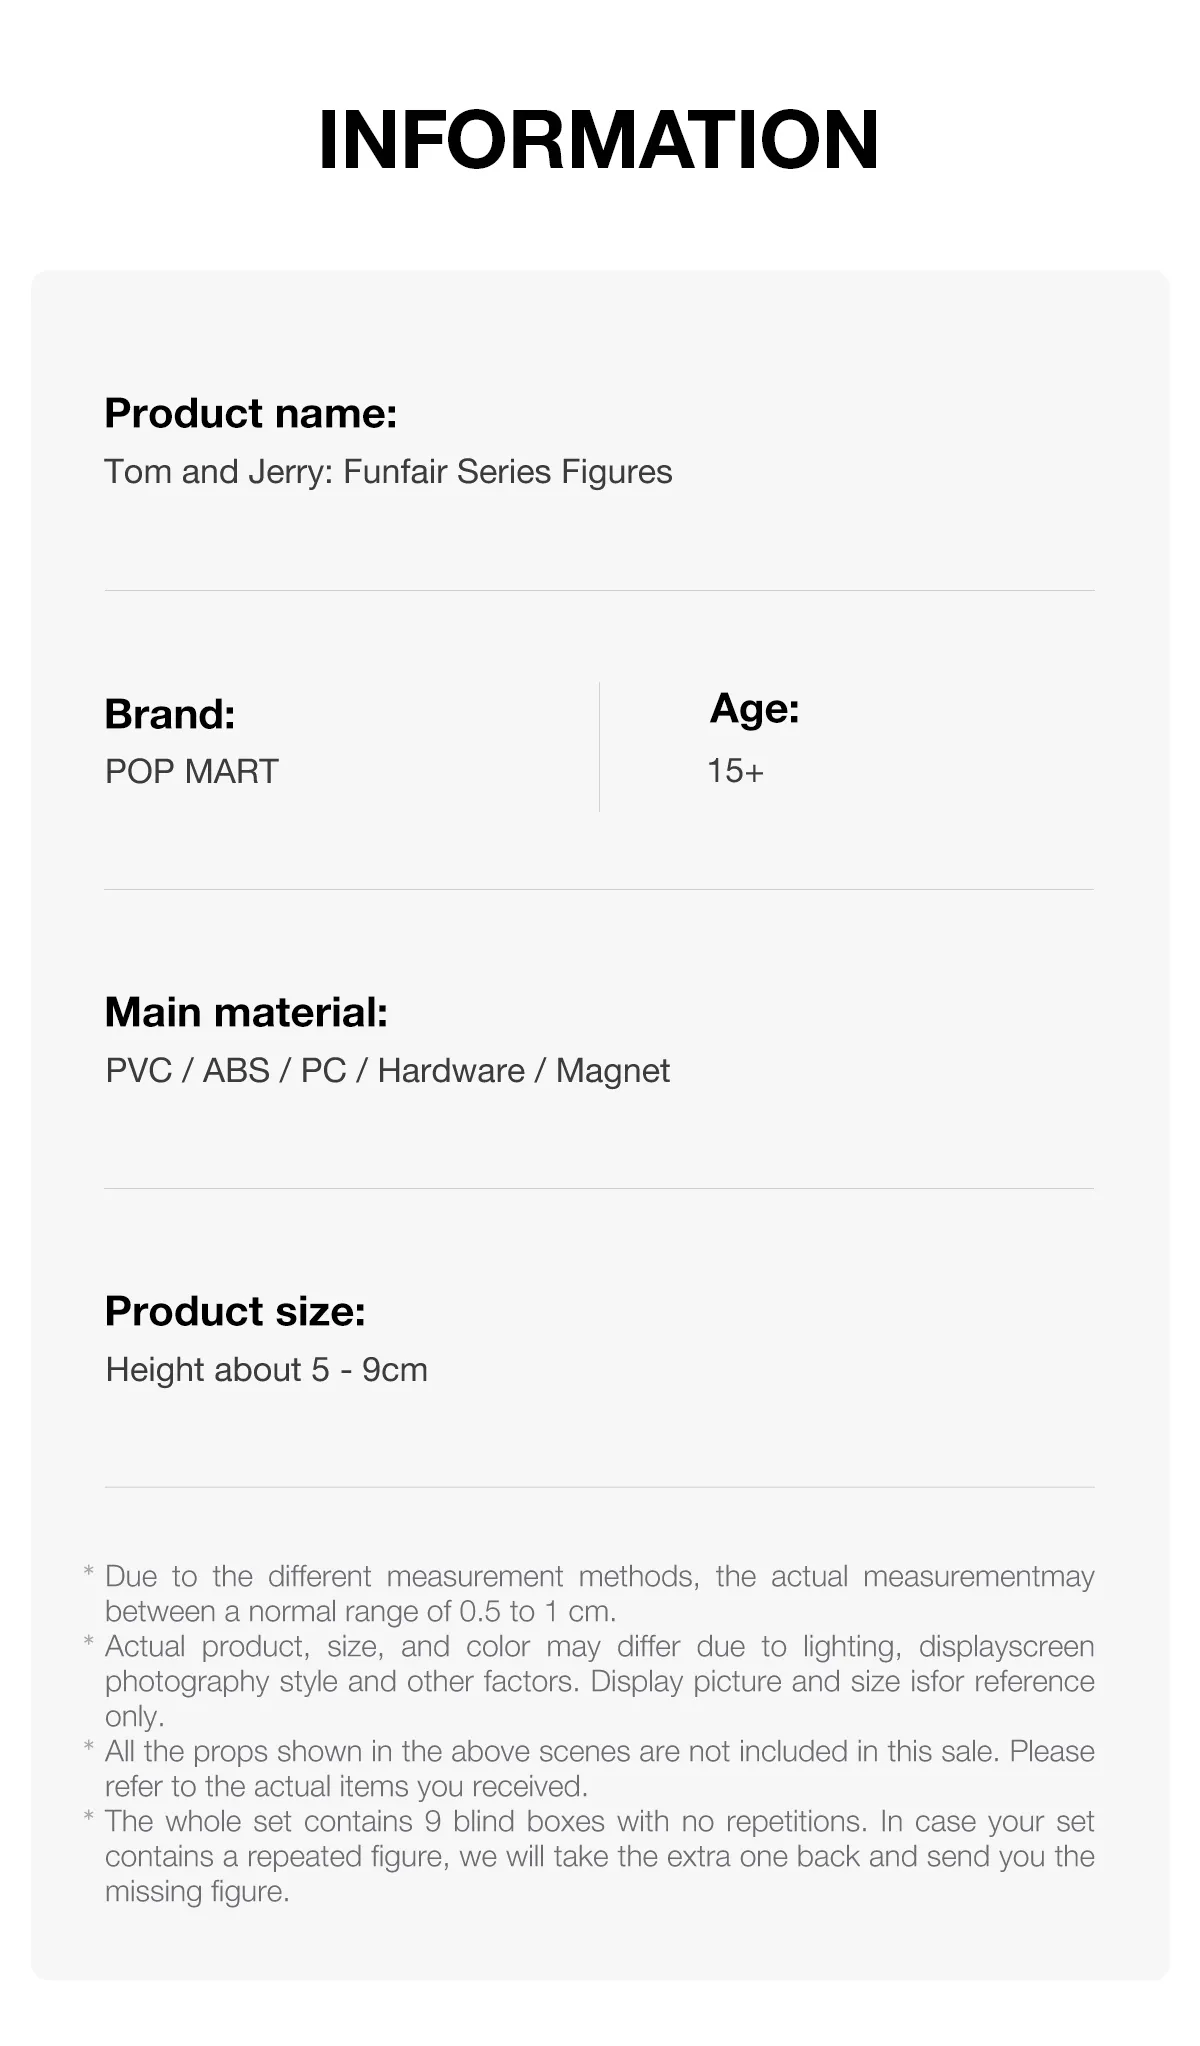Click the footnote about lighting and color differences
The image size is (1200, 2046).
pyautogui.click(x=600, y=1681)
